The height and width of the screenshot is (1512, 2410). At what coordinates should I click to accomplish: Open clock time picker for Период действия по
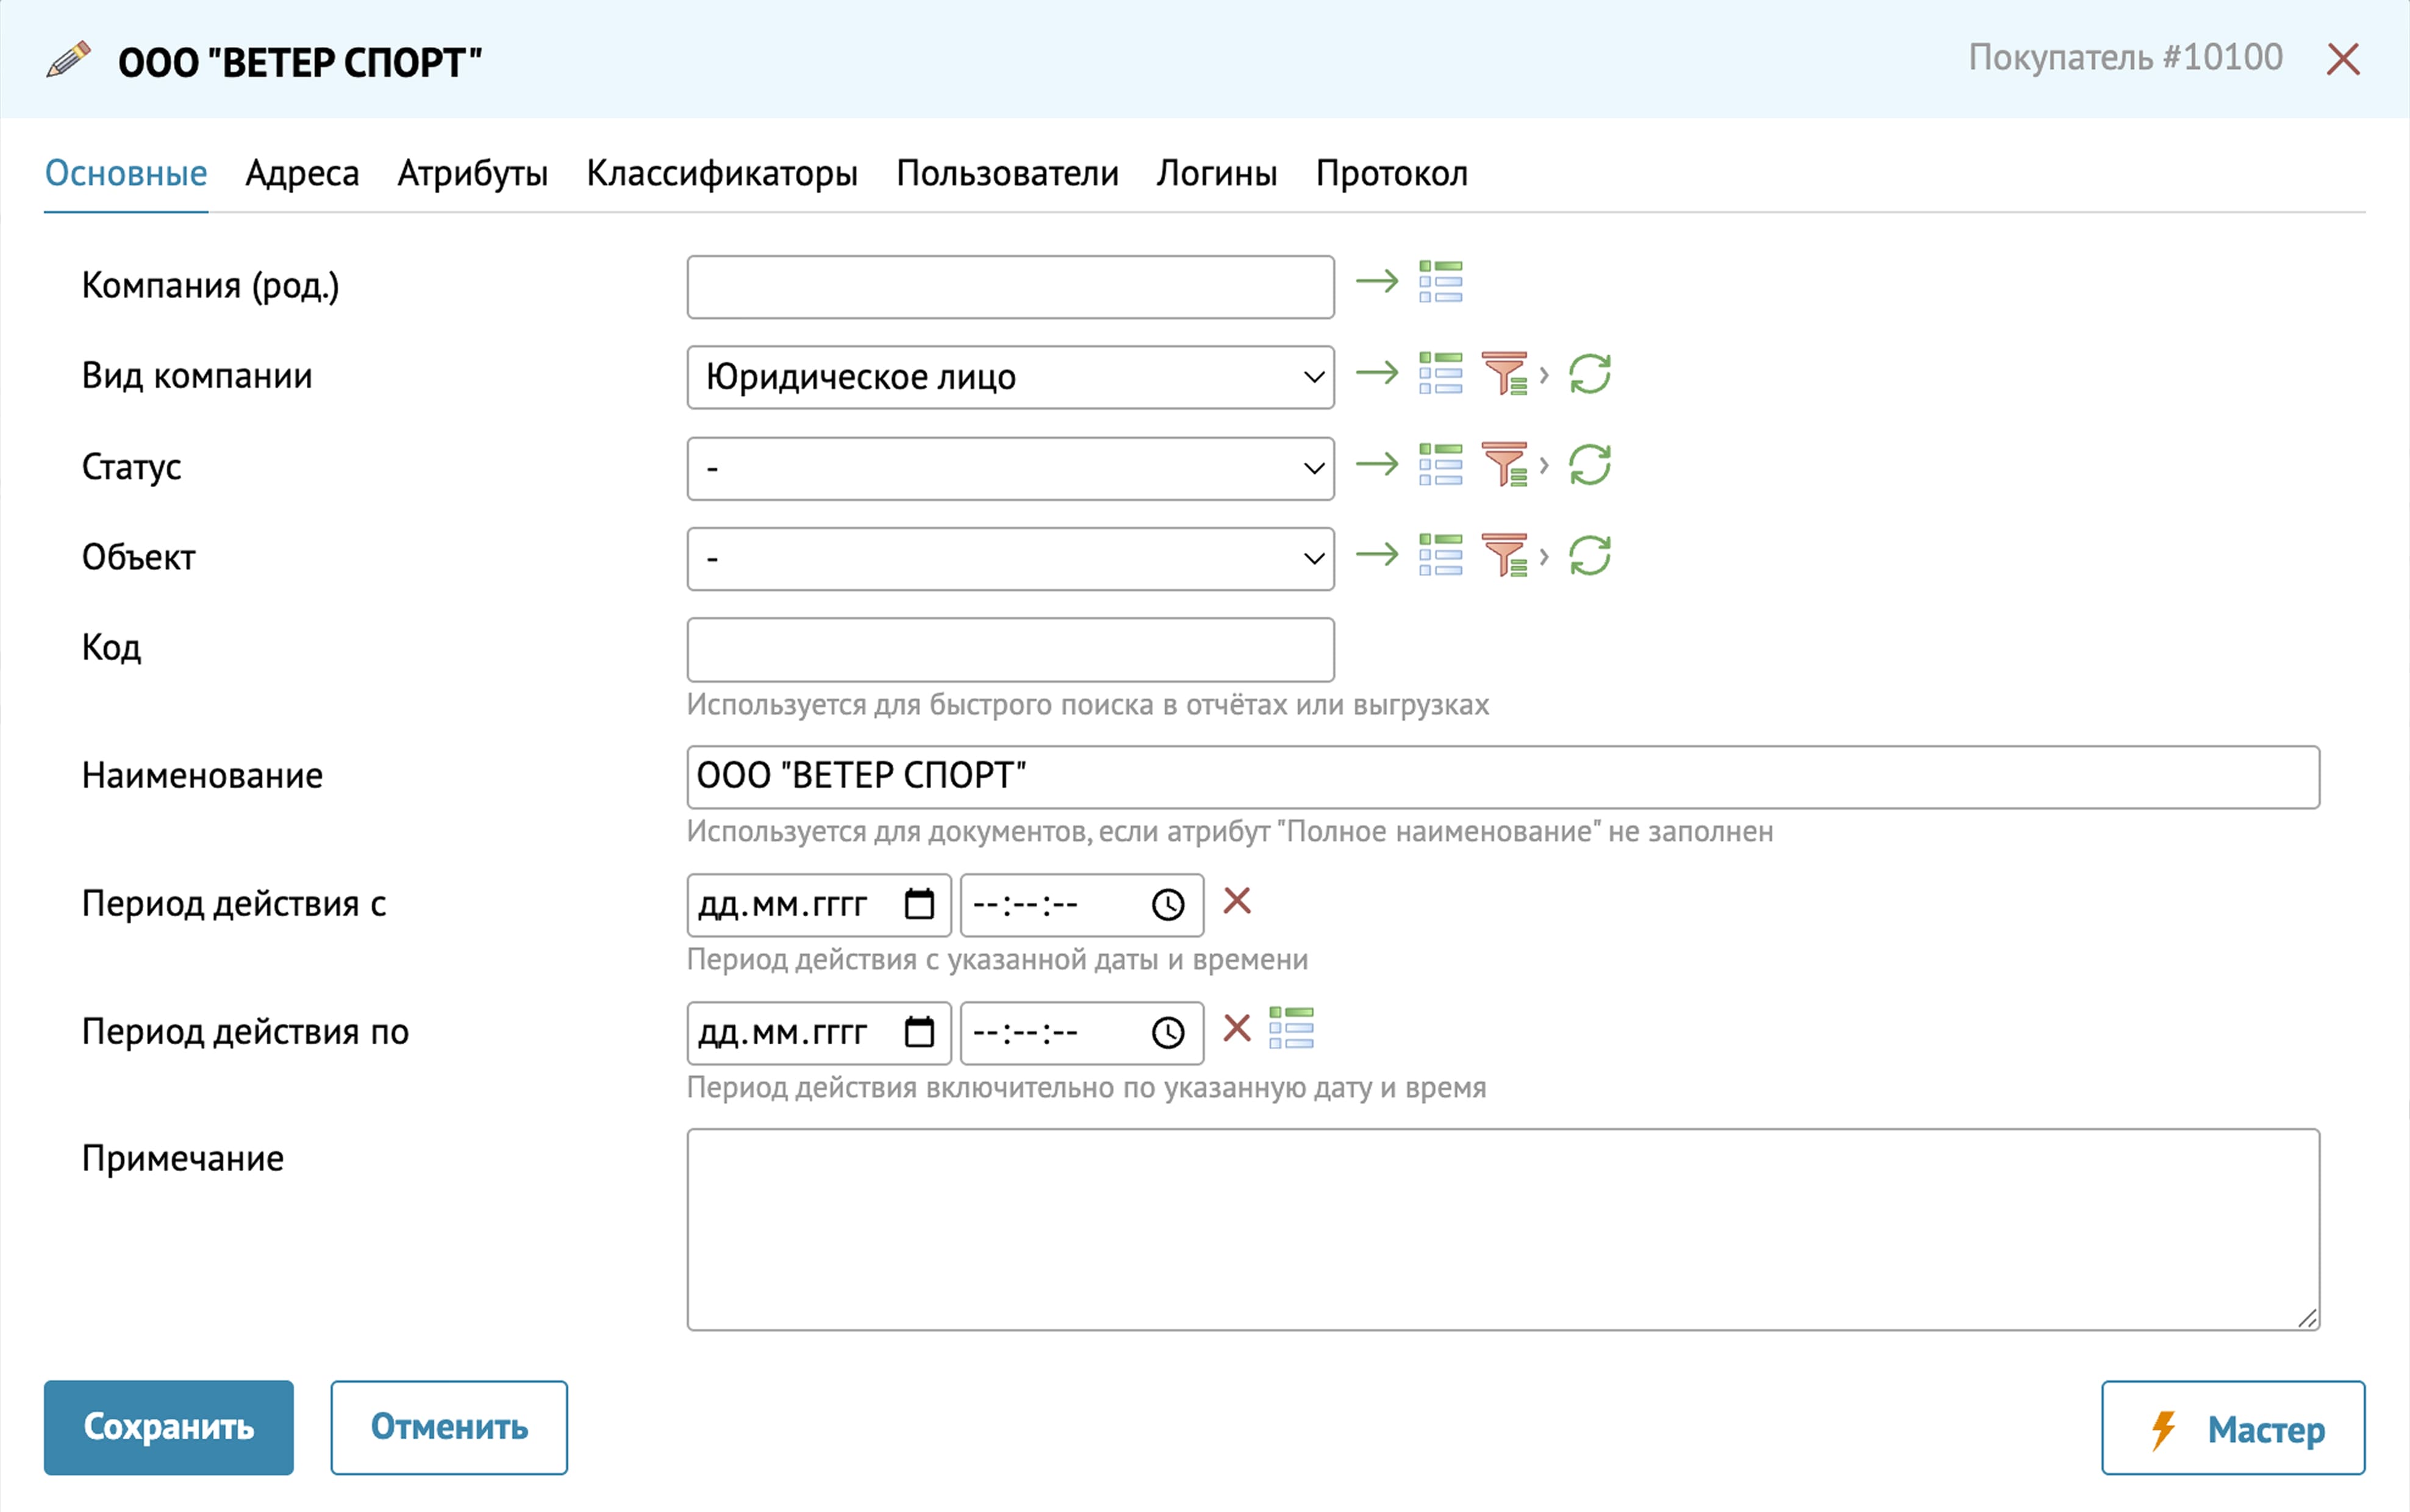pyautogui.click(x=1168, y=1032)
